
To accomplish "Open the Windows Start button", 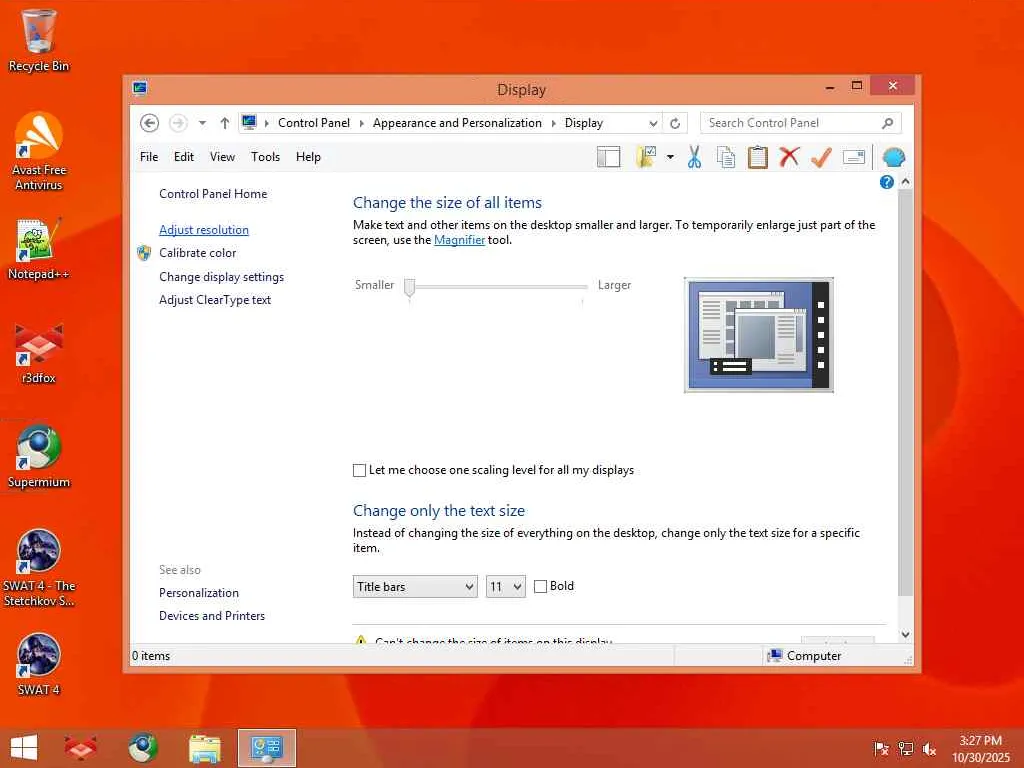I will click(x=24, y=748).
